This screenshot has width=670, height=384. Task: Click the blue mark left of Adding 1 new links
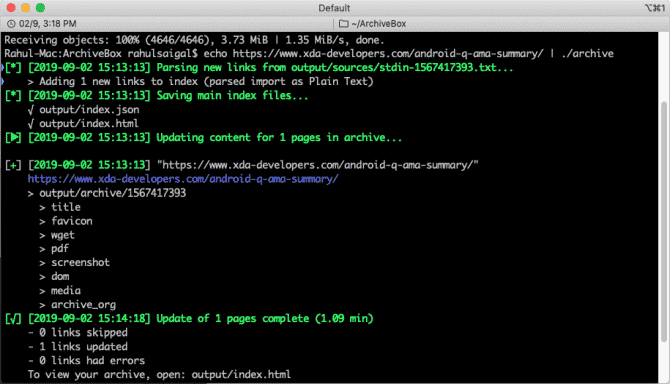[2, 82]
